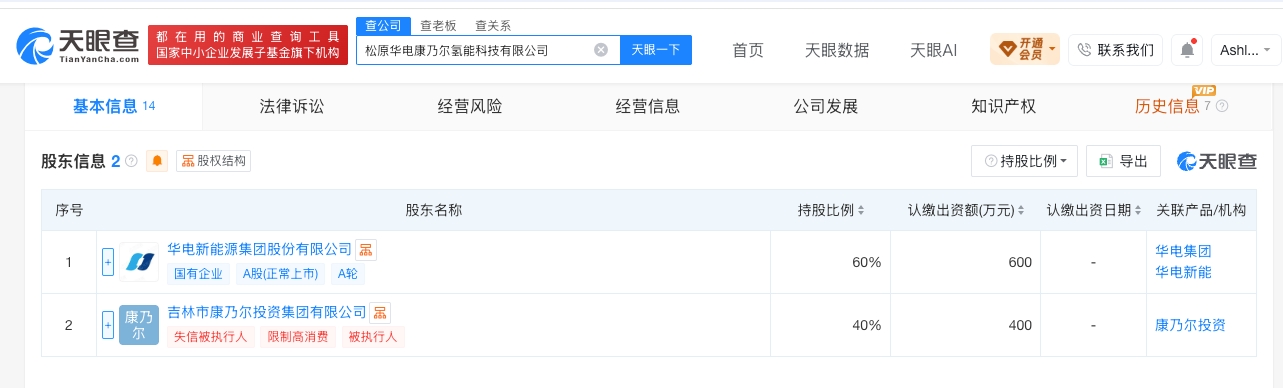The height and width of the screenshot is (388, 1283).
Task: Open 吉林市康乃尔投资集团有限公司 link
Action: click(x=267, y=312)
